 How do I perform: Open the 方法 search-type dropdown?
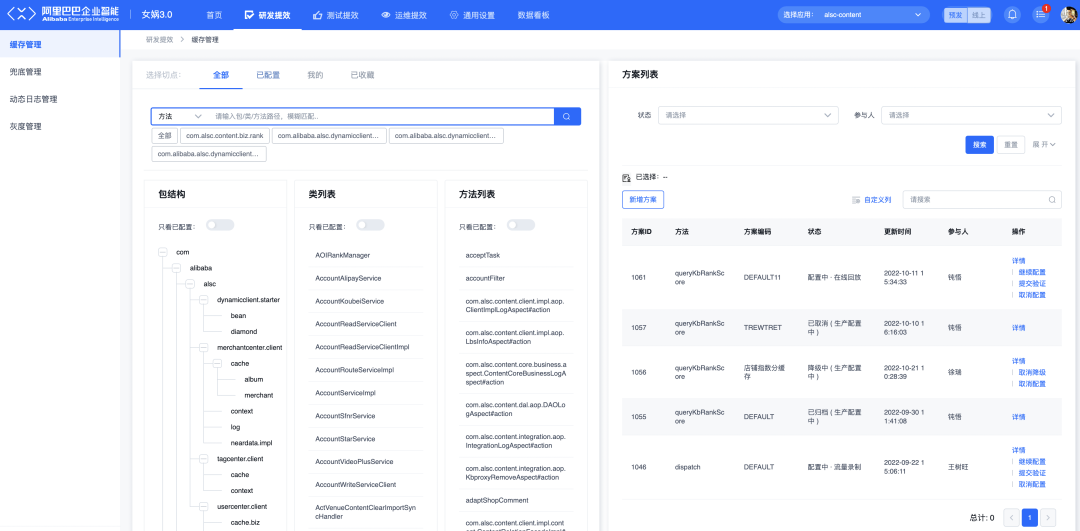(x=179, y=116)
